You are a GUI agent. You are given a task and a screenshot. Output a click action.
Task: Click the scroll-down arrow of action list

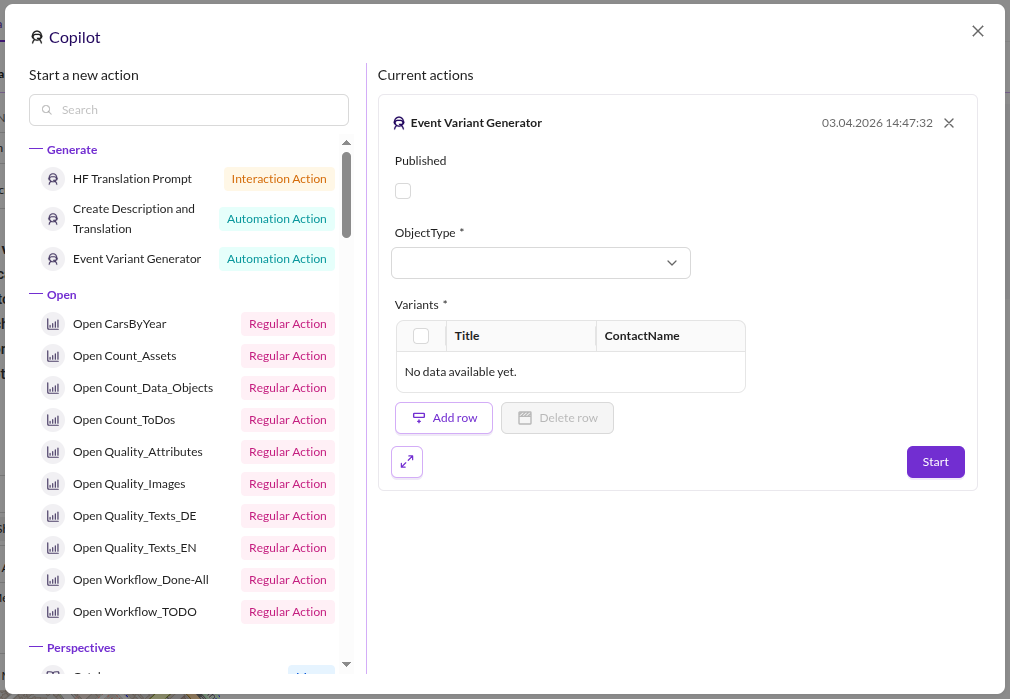[x=347, y=664]
